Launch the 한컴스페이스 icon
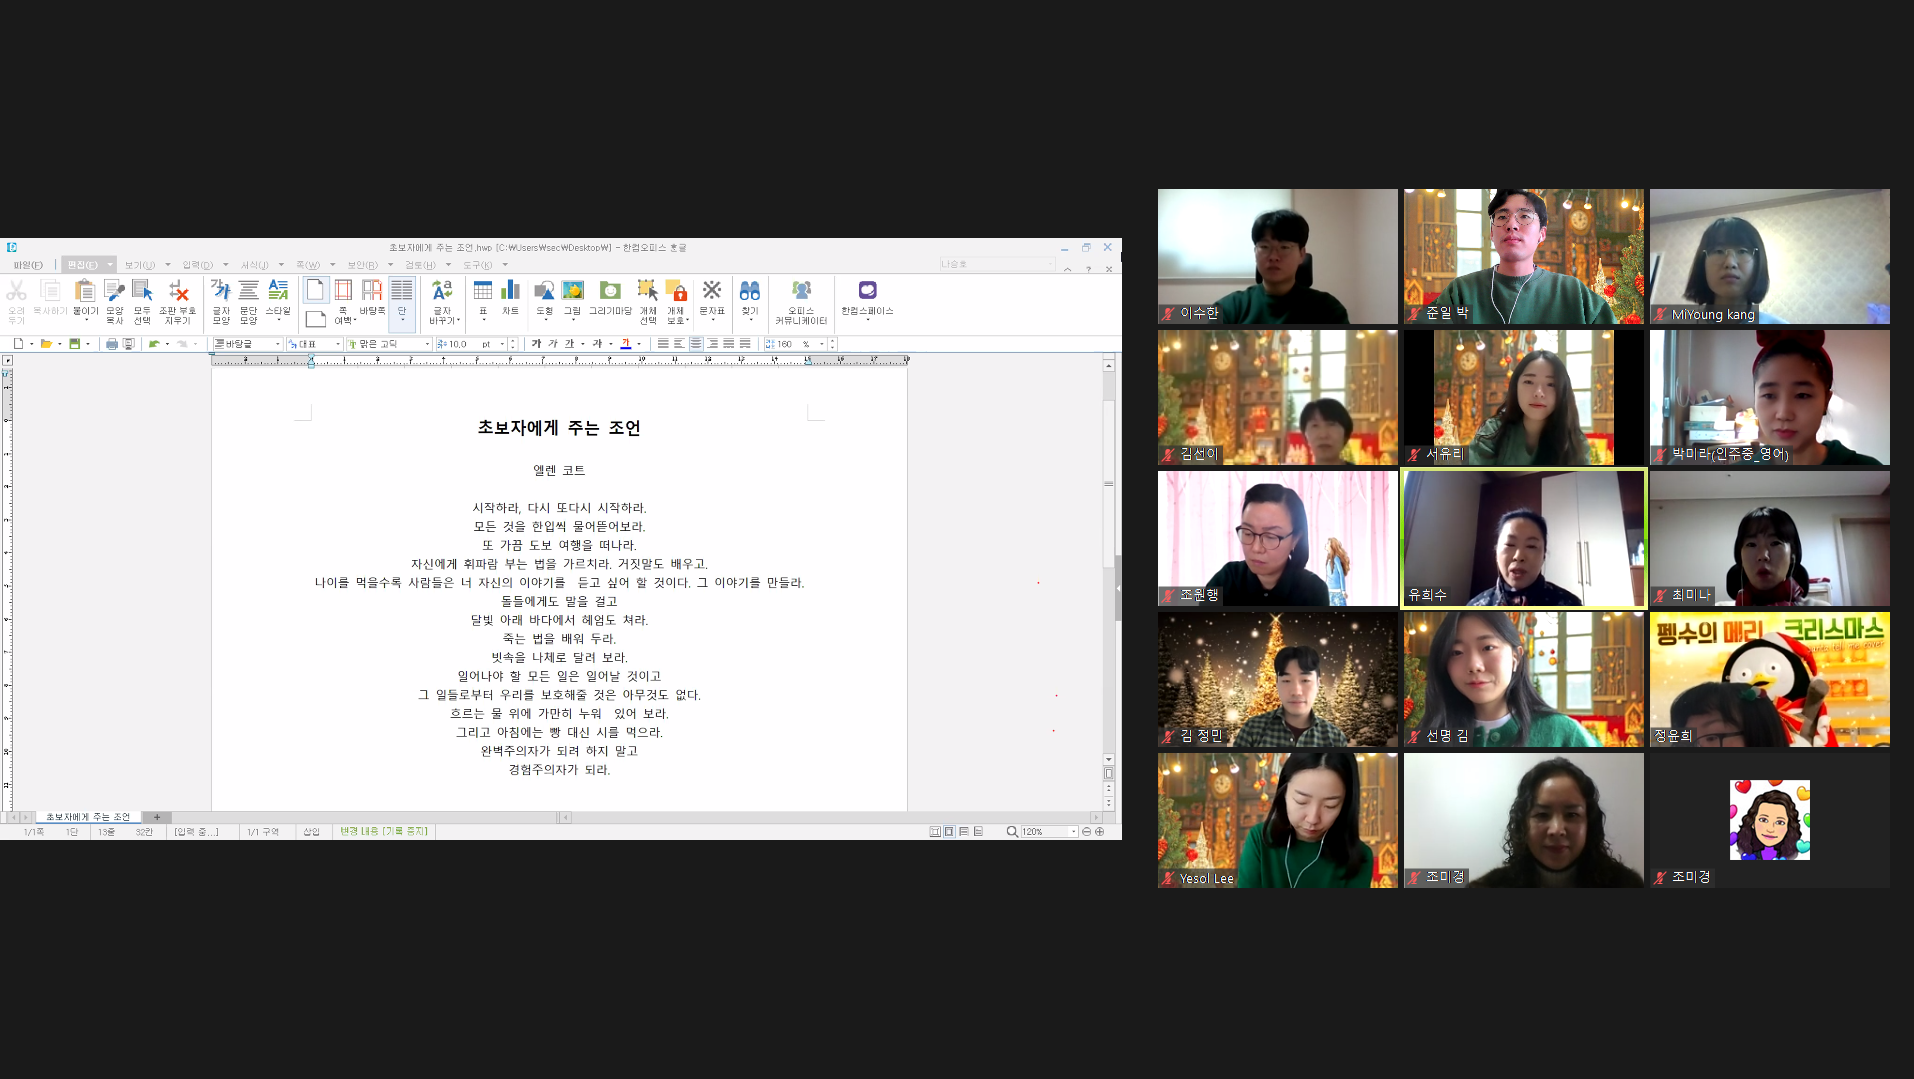1914x1079 pixels. pos(867,297)
